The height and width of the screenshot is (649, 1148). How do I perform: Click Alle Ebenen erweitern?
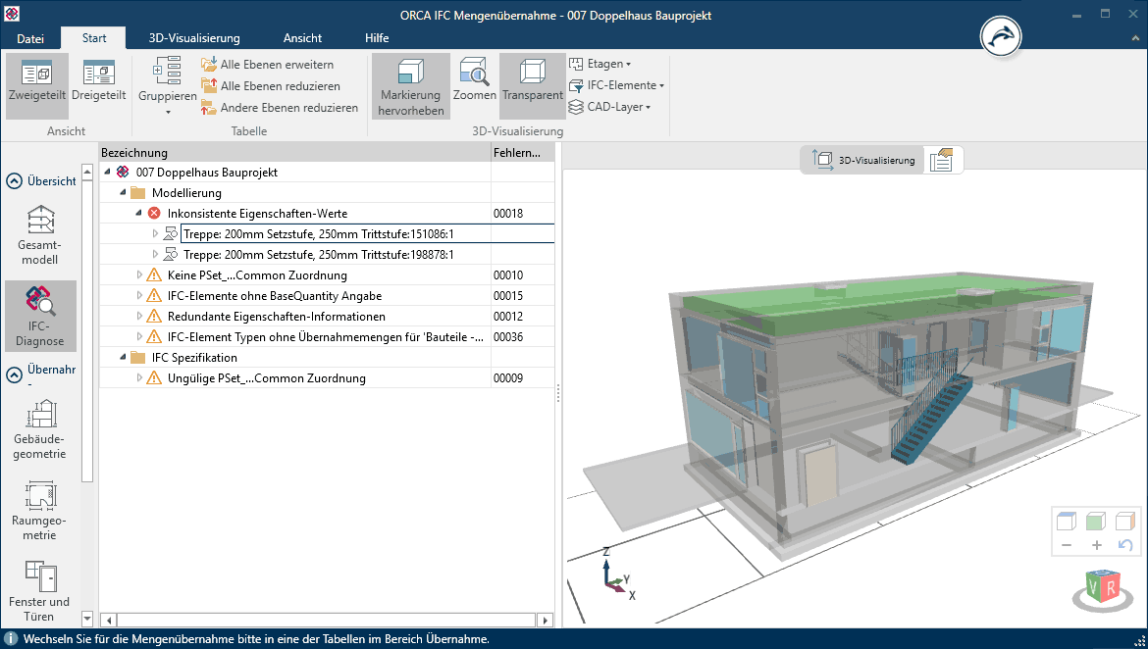click(x=267, y=64)
